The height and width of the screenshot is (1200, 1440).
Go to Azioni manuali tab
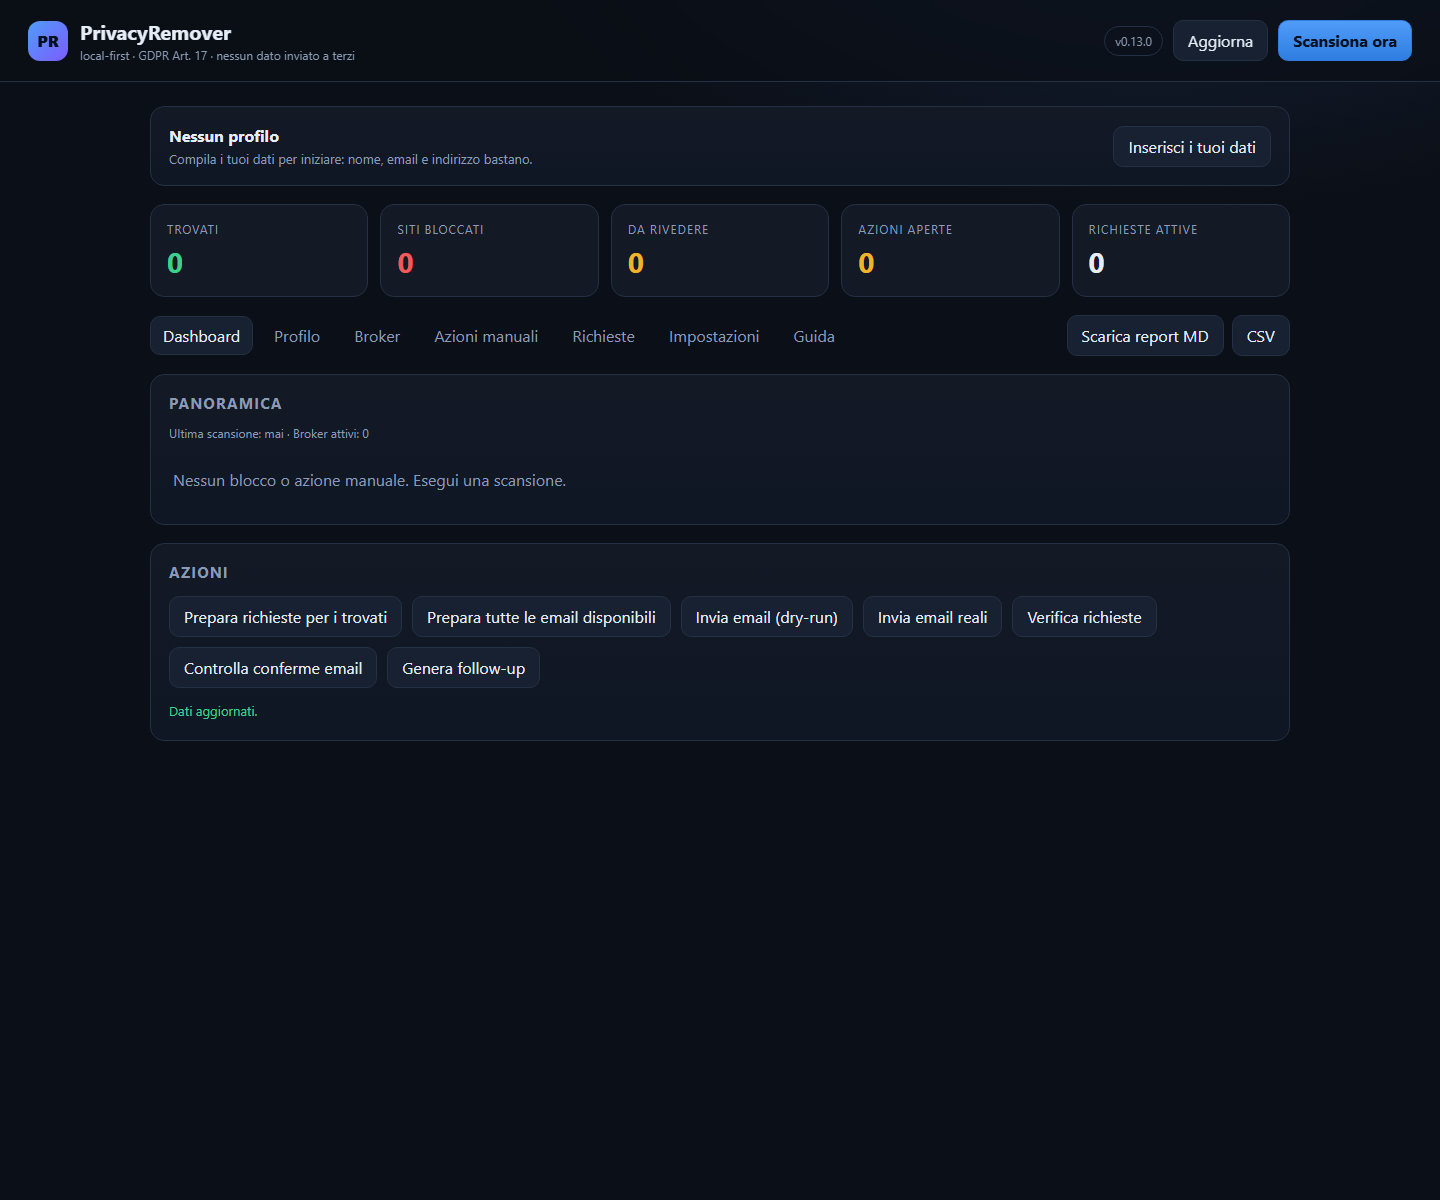[486, 336]
